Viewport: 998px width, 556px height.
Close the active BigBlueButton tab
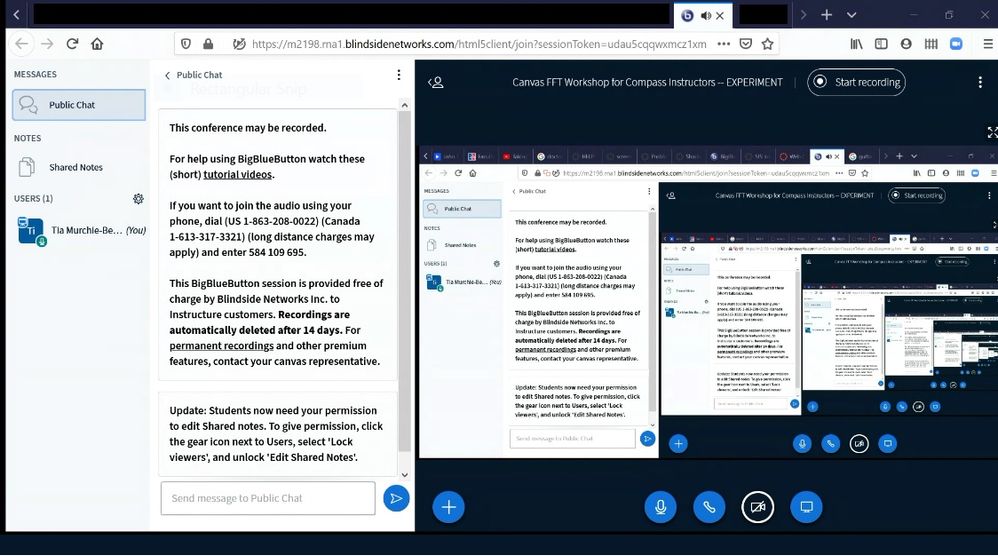click(720, 15)
